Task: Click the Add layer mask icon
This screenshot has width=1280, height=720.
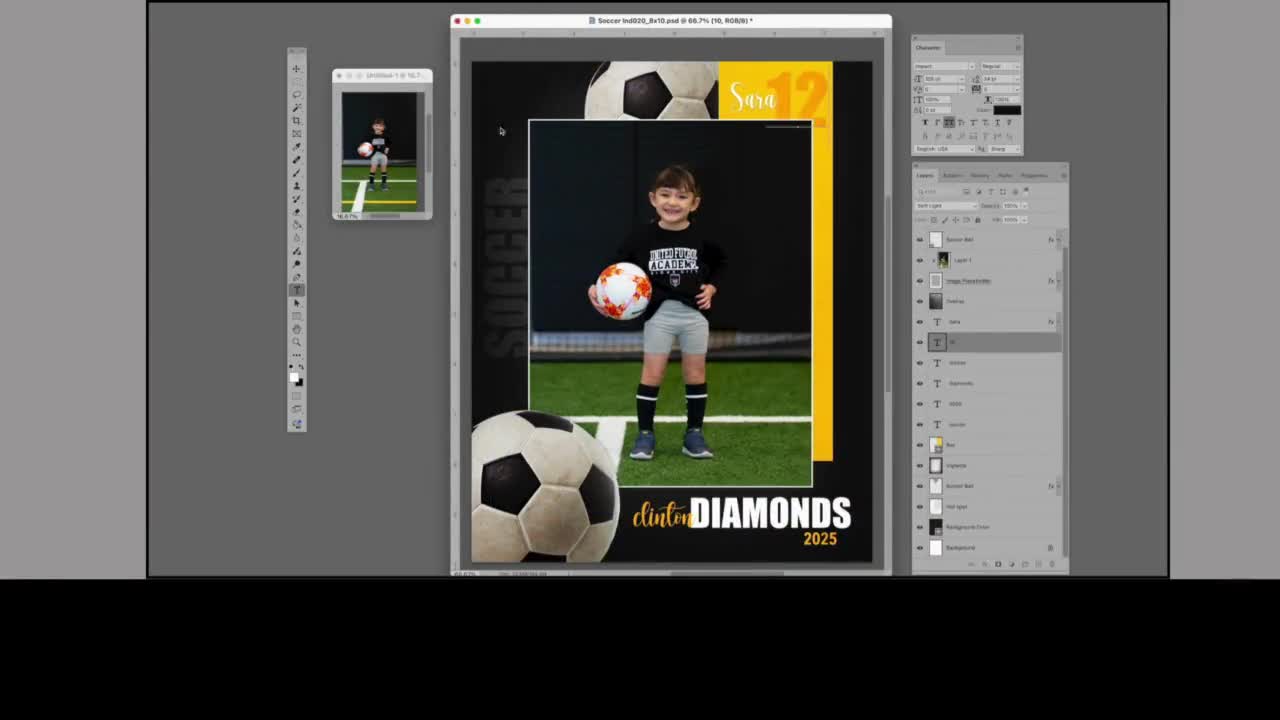Action: tap(998, 563)
